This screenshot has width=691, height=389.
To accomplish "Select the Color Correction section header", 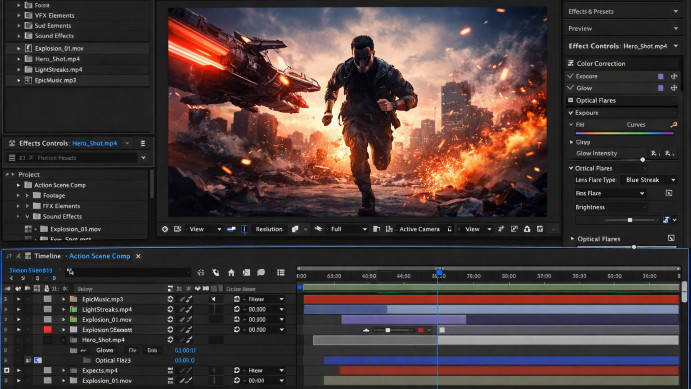I will [622, 63].
